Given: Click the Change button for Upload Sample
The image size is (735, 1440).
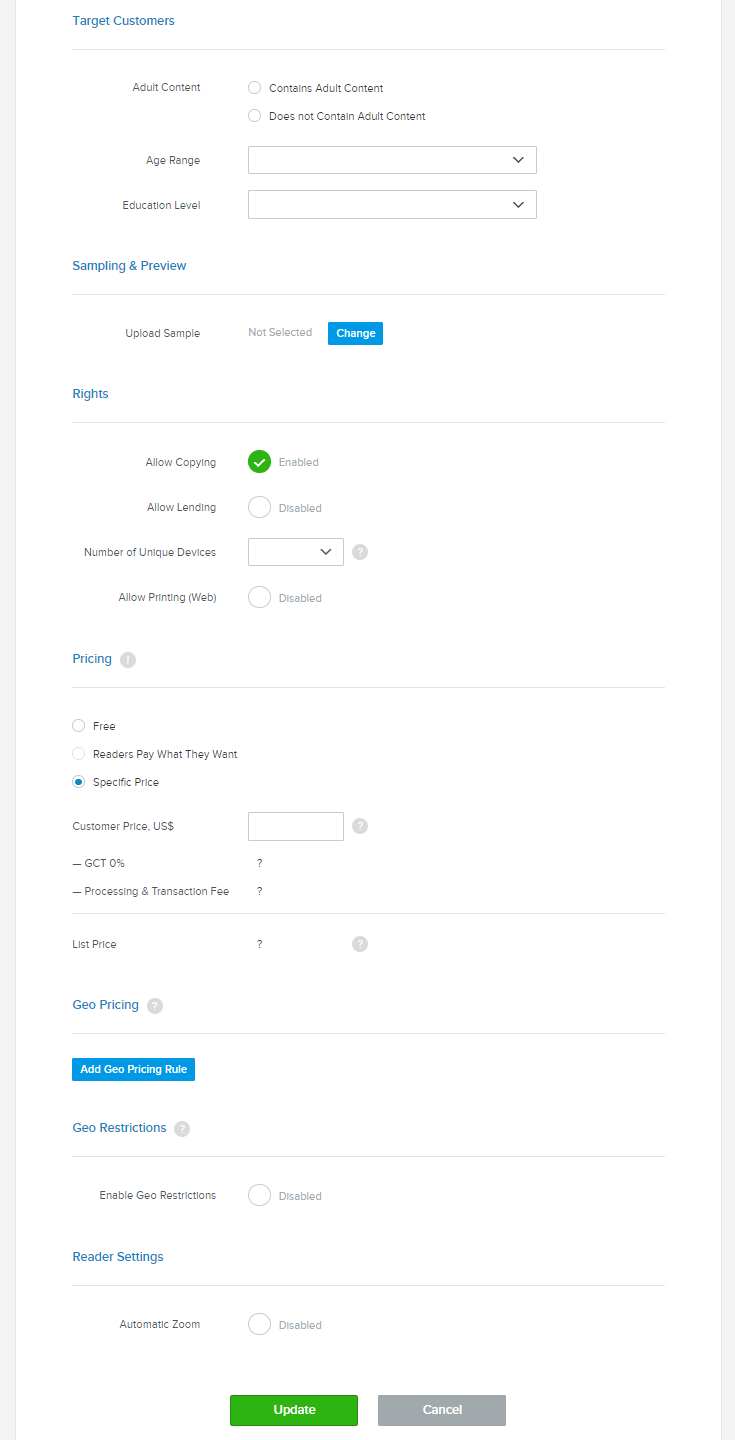Looking at the screenshot, I should tap(355, 333).
